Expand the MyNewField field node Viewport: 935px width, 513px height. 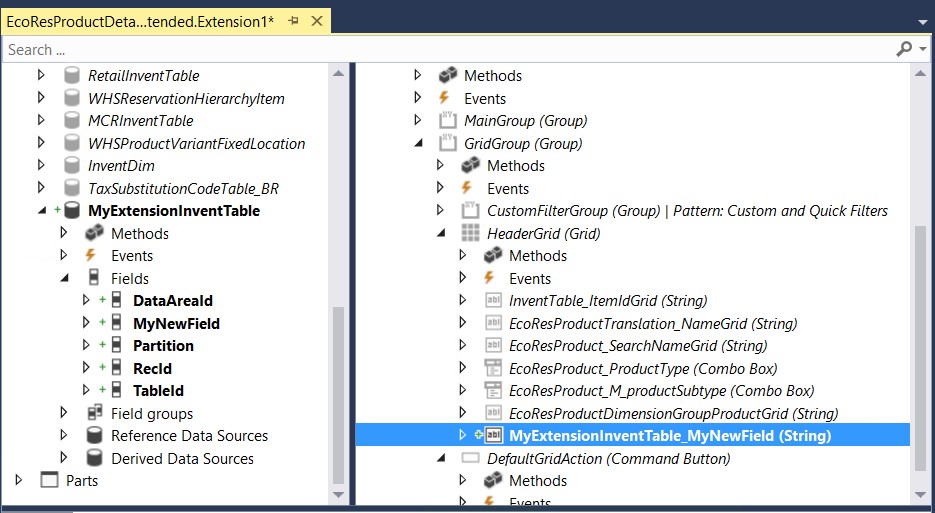coord(86,323)
